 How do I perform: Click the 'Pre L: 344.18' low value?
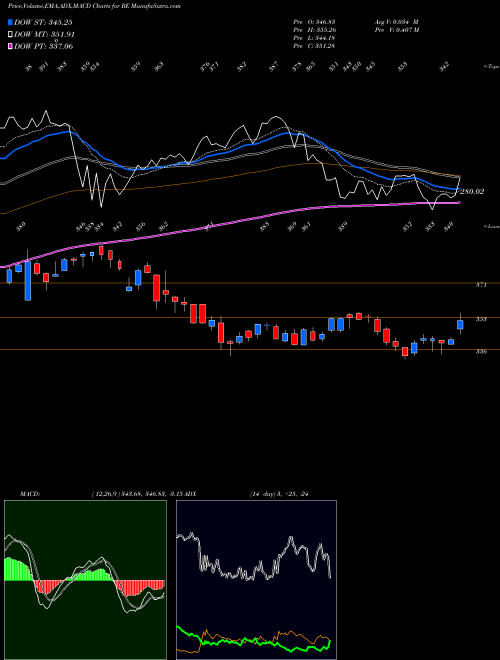point(314,38)
